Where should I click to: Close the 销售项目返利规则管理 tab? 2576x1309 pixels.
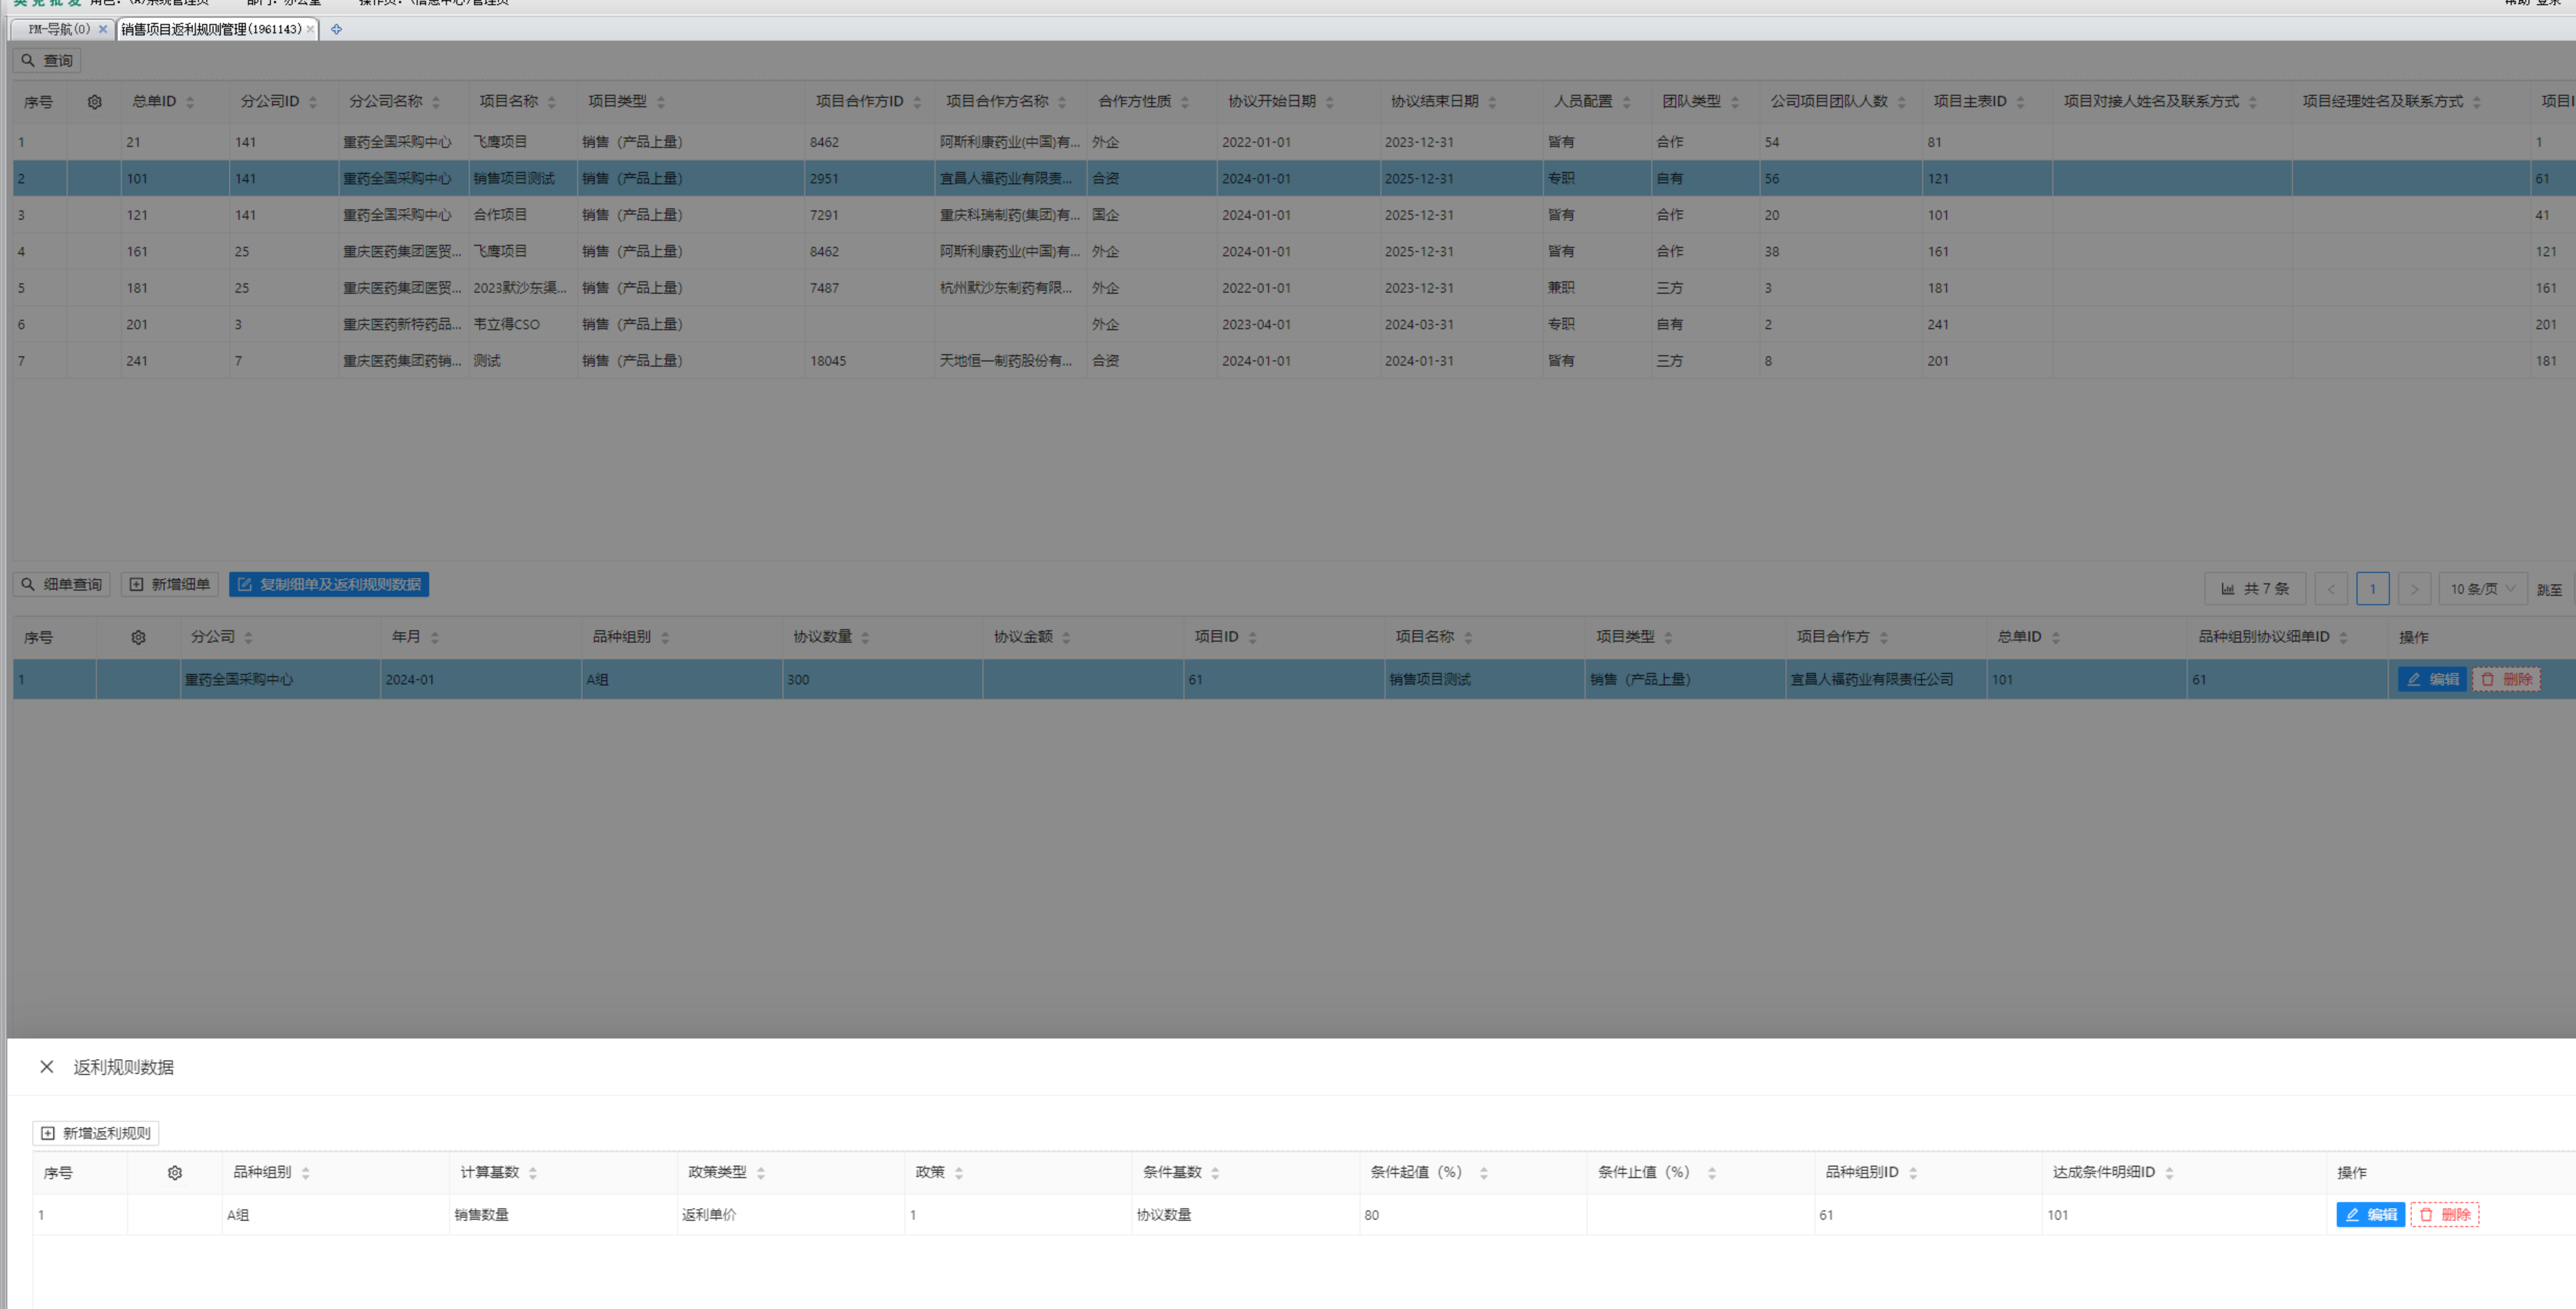(x=310, y=29)
